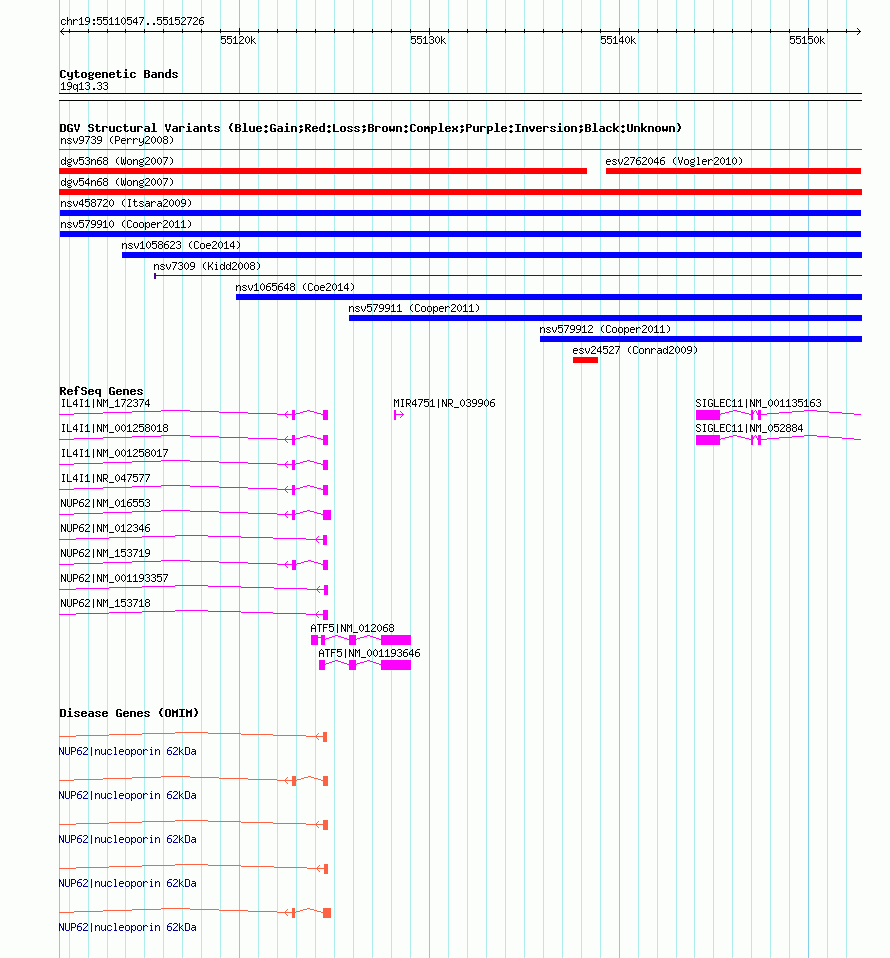
Task: Open the nsv1058623 (Coe2014) label
Action: click(x=181, y=245)
